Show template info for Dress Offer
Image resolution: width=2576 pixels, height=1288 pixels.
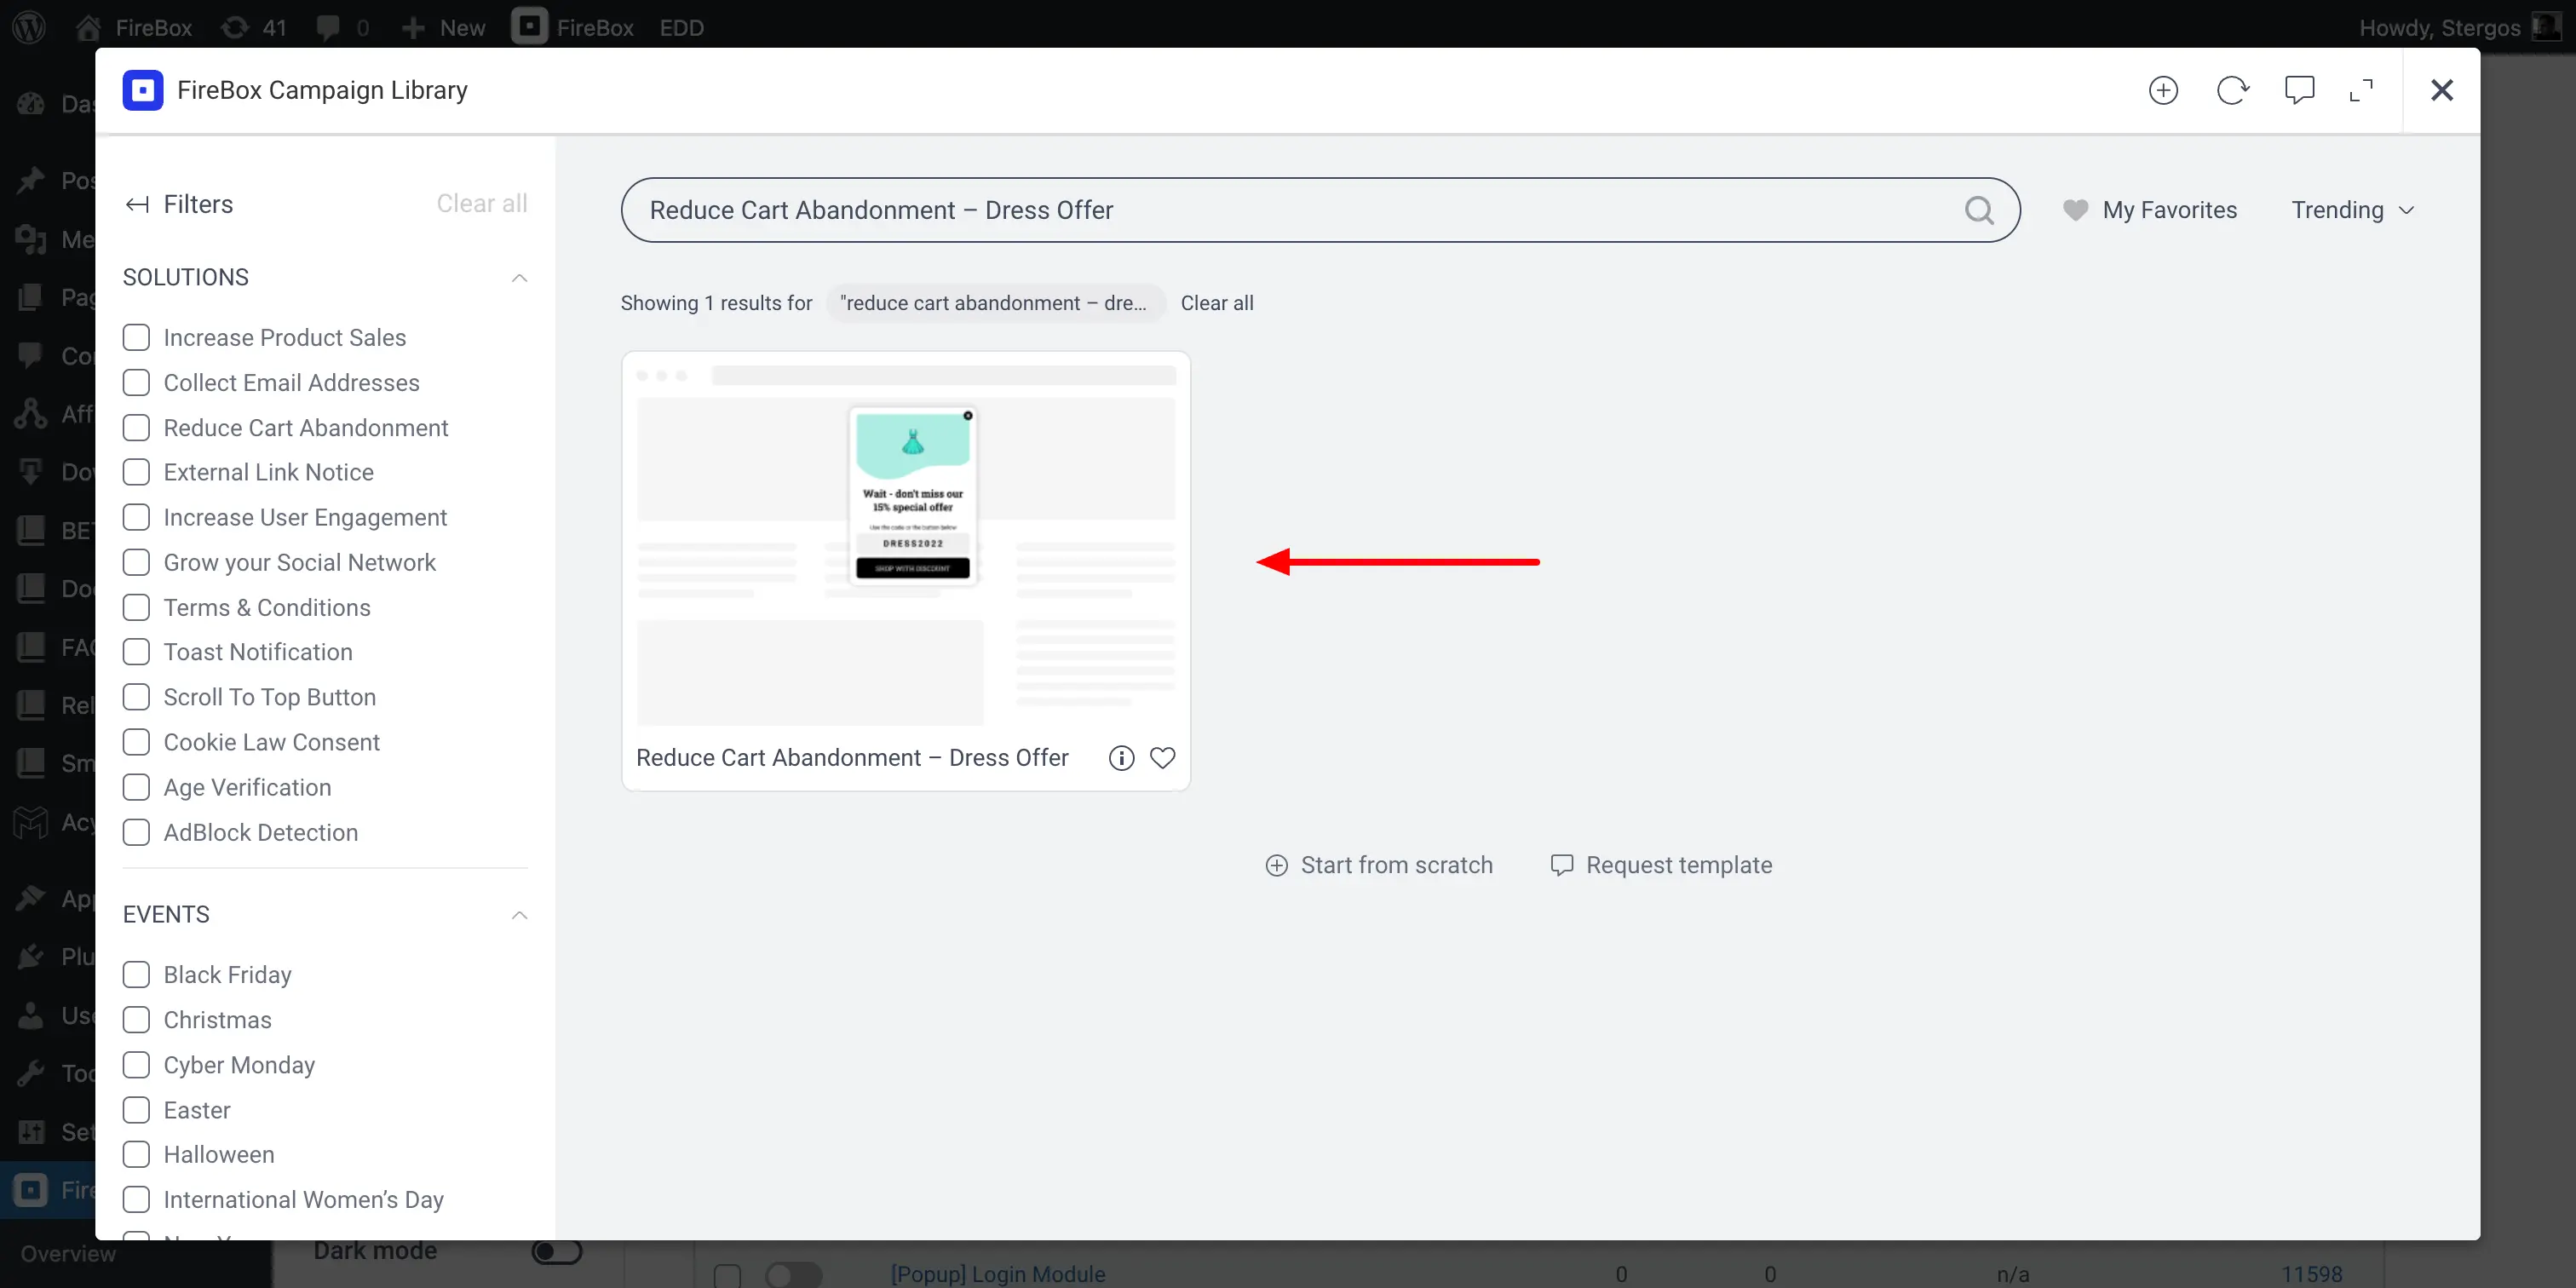click(1121, 758)
